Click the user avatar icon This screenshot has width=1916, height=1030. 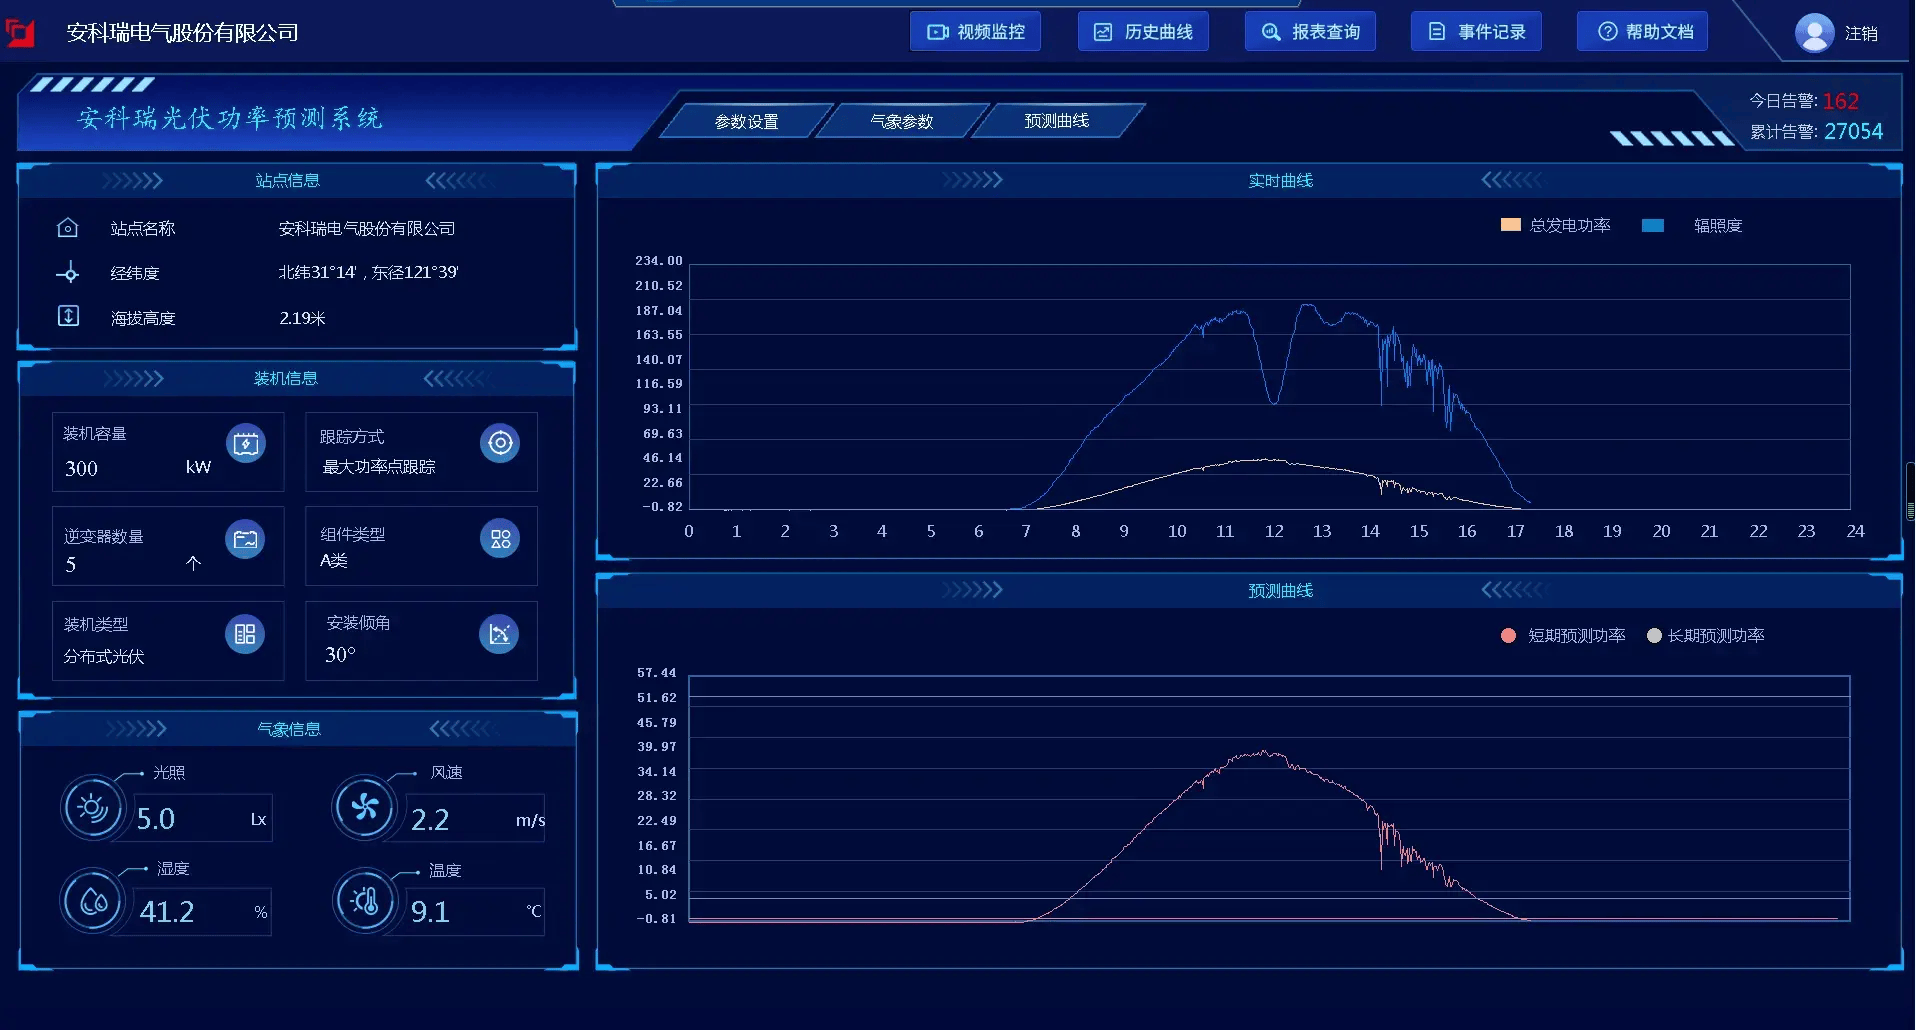coord(1814,33)
